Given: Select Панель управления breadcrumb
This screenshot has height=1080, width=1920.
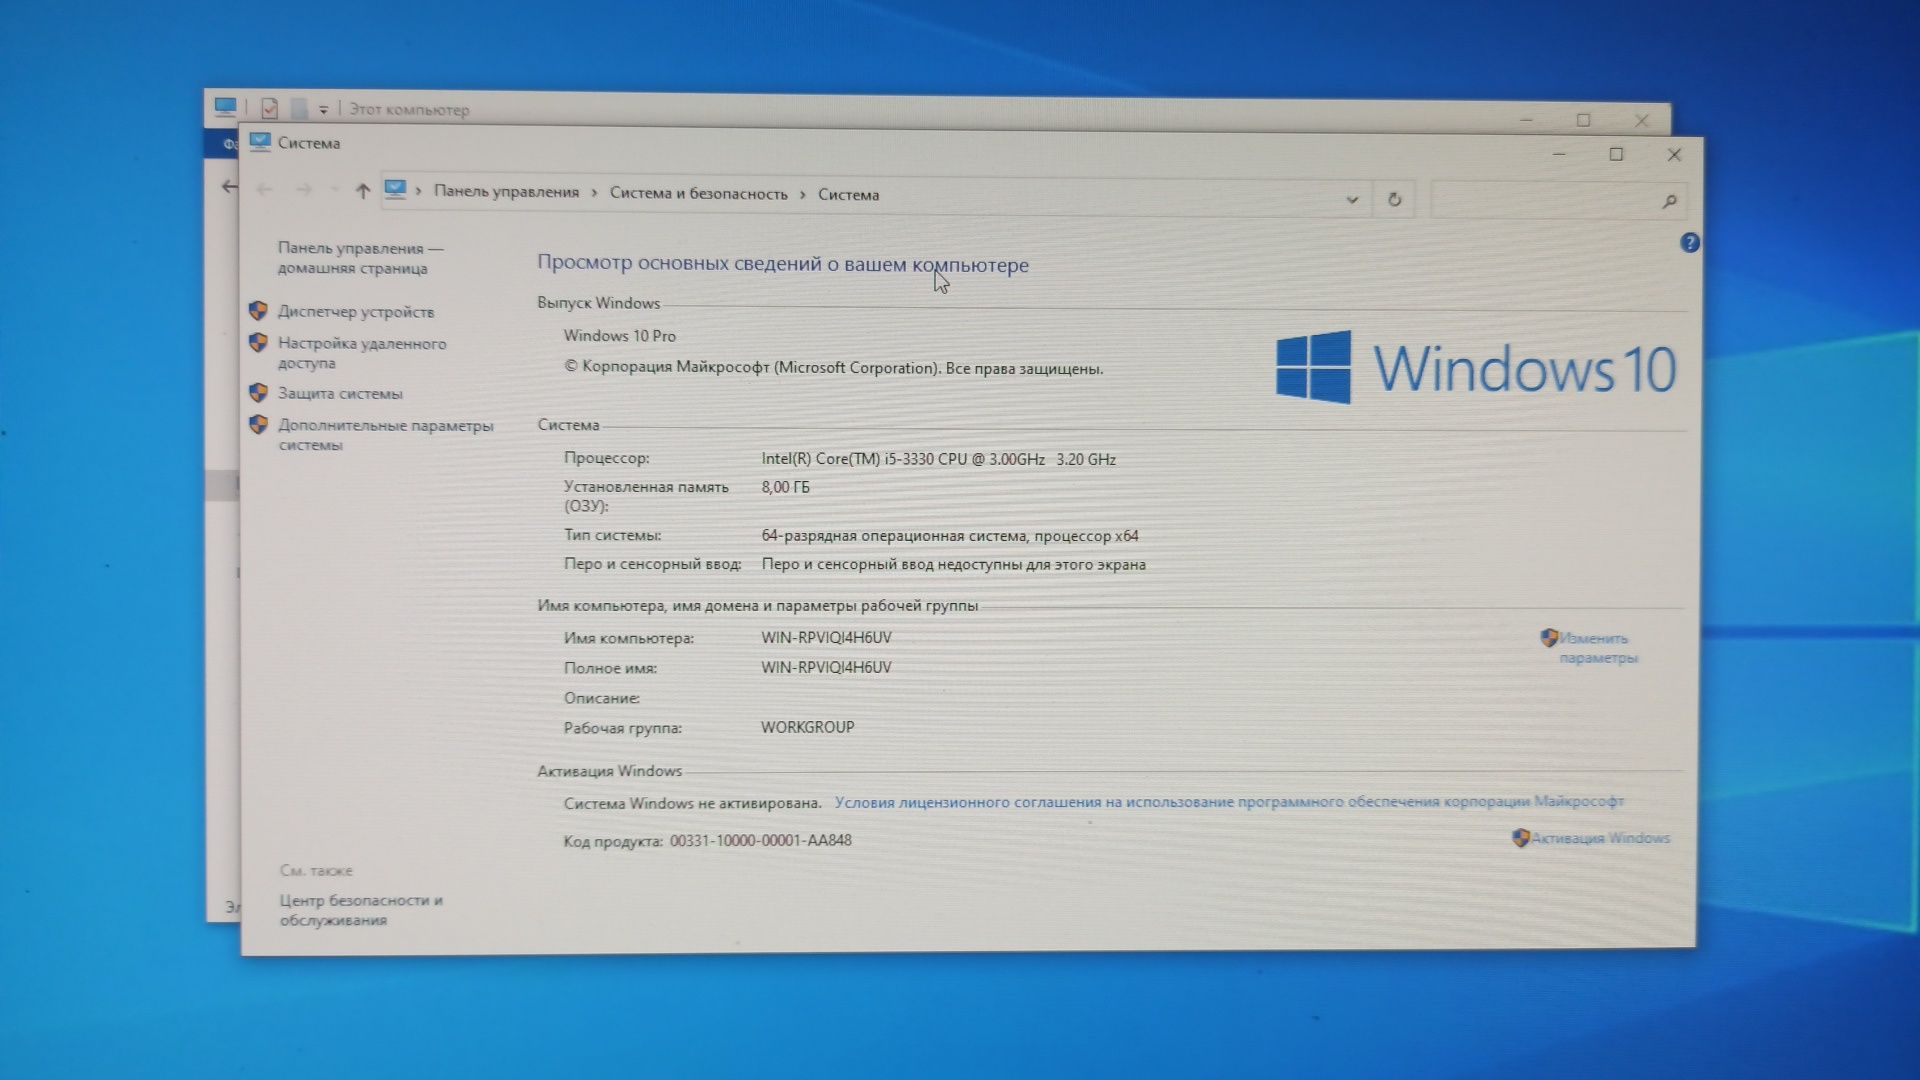Looking at the screenshot, I should 506,192.
